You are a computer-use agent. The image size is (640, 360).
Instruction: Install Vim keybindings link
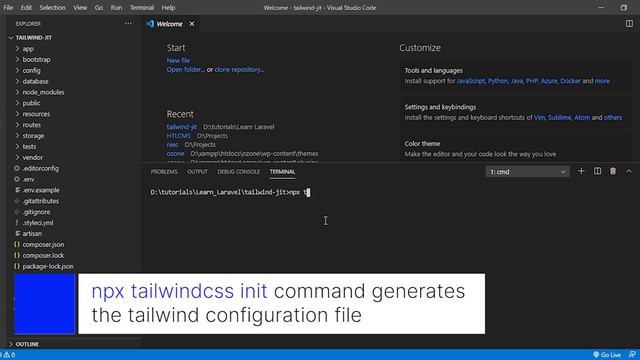click(x=539, y=118)
